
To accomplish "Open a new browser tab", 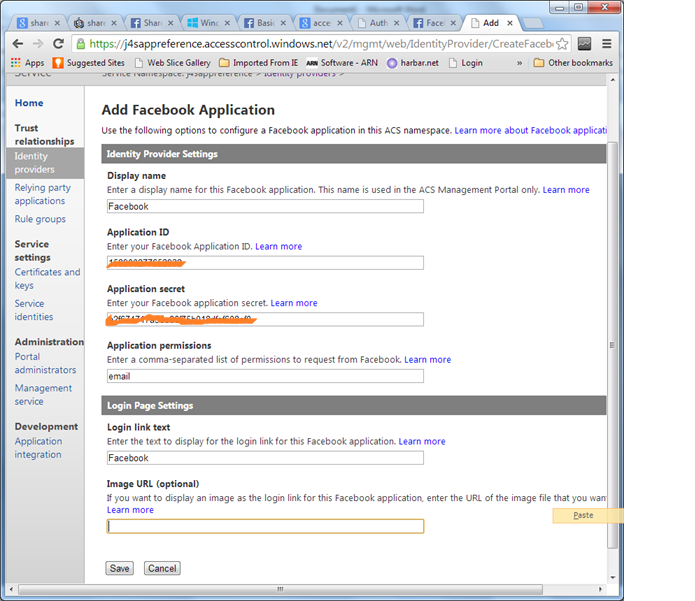I will (532, 23).
